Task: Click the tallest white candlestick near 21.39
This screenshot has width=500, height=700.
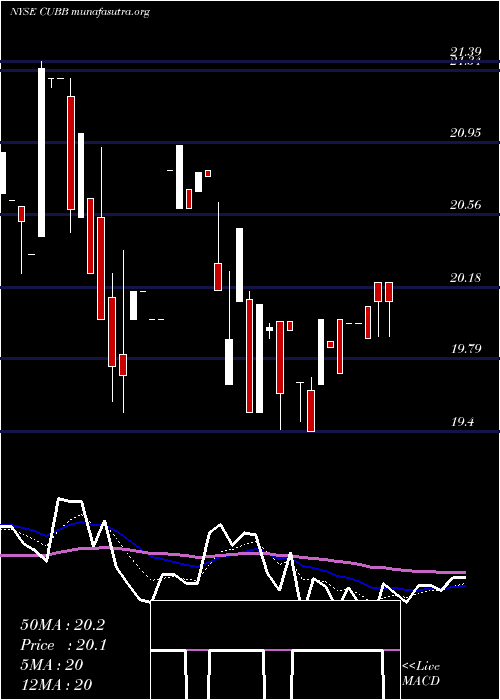Action: tap(42, 152)
